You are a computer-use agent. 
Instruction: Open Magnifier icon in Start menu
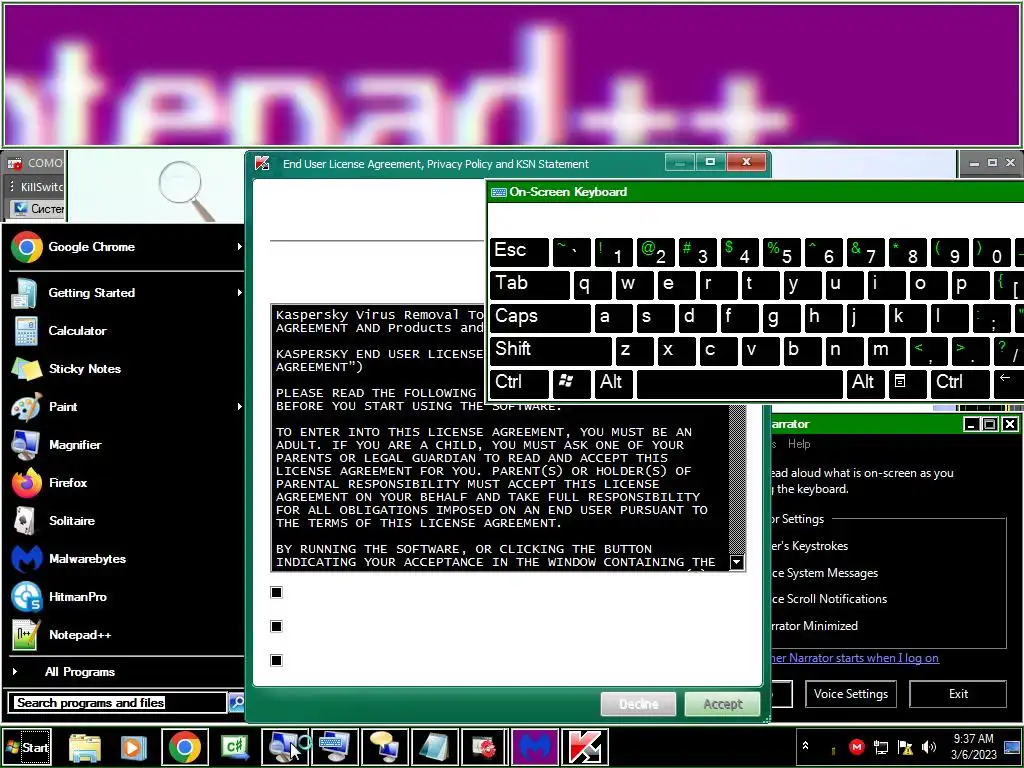click(26, 445)
